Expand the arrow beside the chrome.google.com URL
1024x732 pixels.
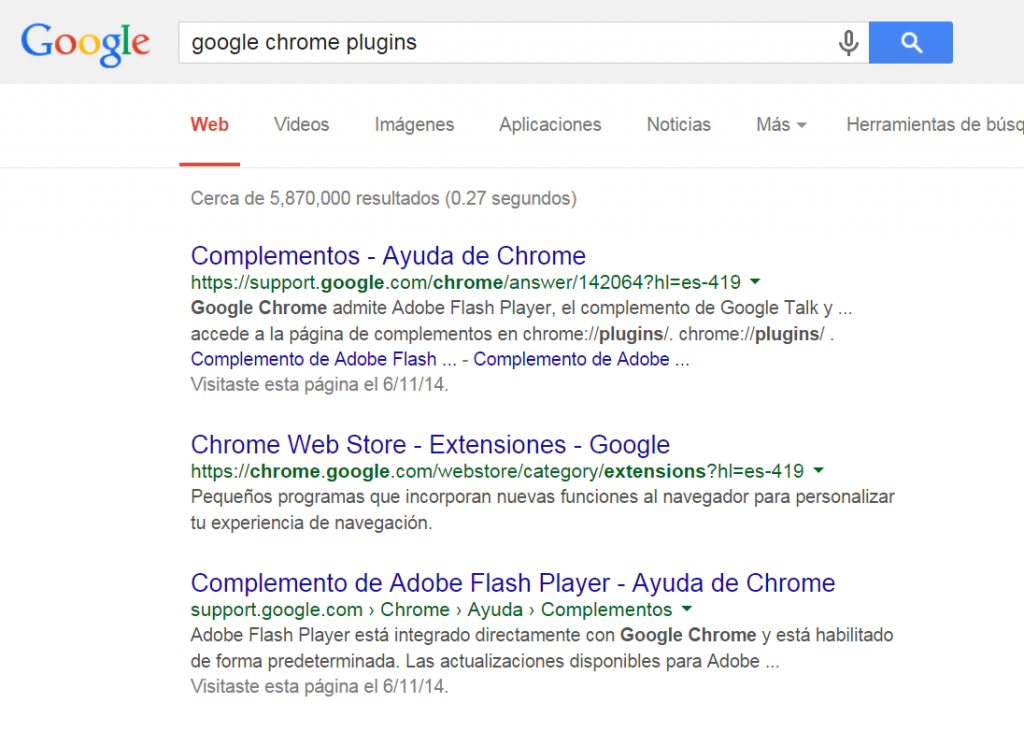(820, 470)
